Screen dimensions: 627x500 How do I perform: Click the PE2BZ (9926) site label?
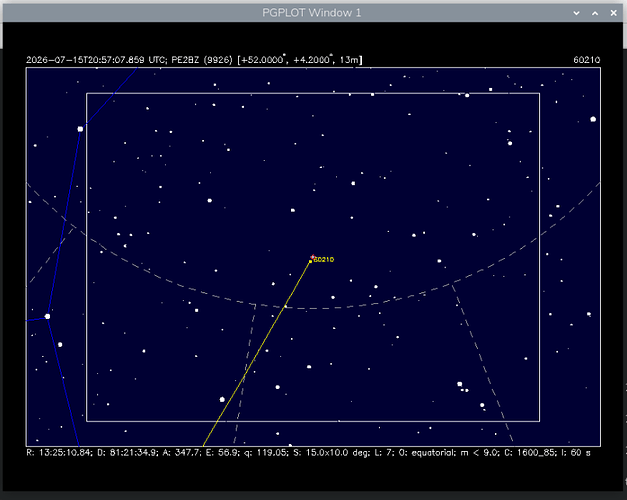click(x=202, y=60)
